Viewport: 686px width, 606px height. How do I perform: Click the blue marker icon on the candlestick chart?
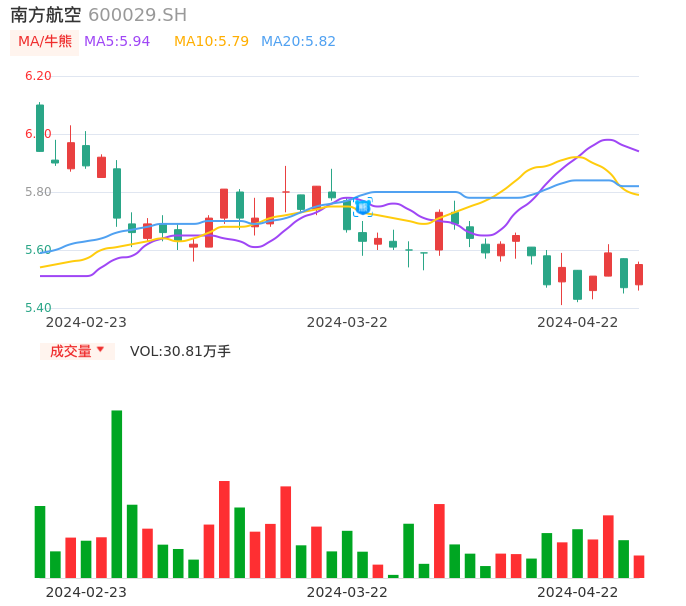point(362,207)
